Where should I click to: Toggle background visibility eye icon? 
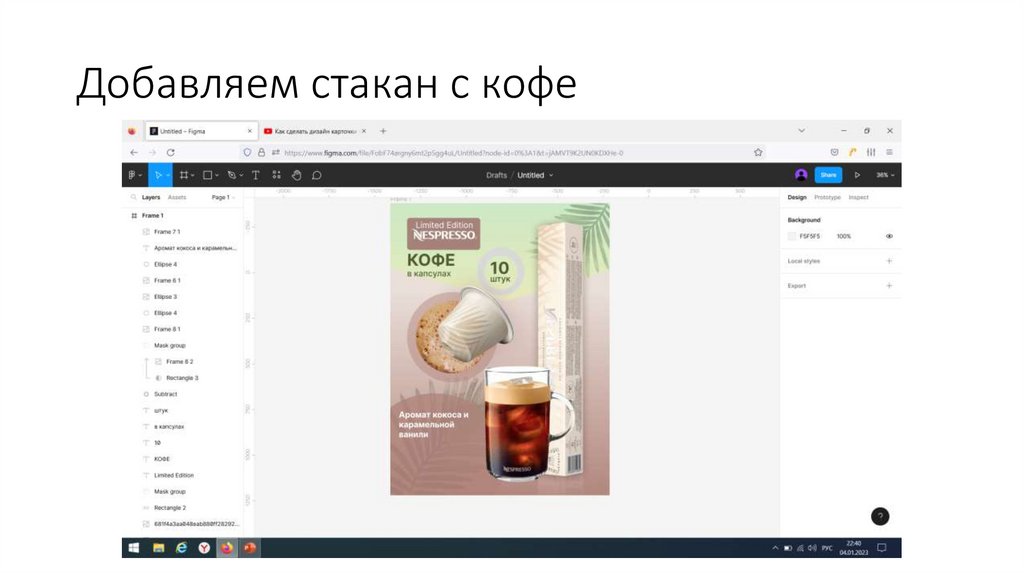(x=889, y=236)
